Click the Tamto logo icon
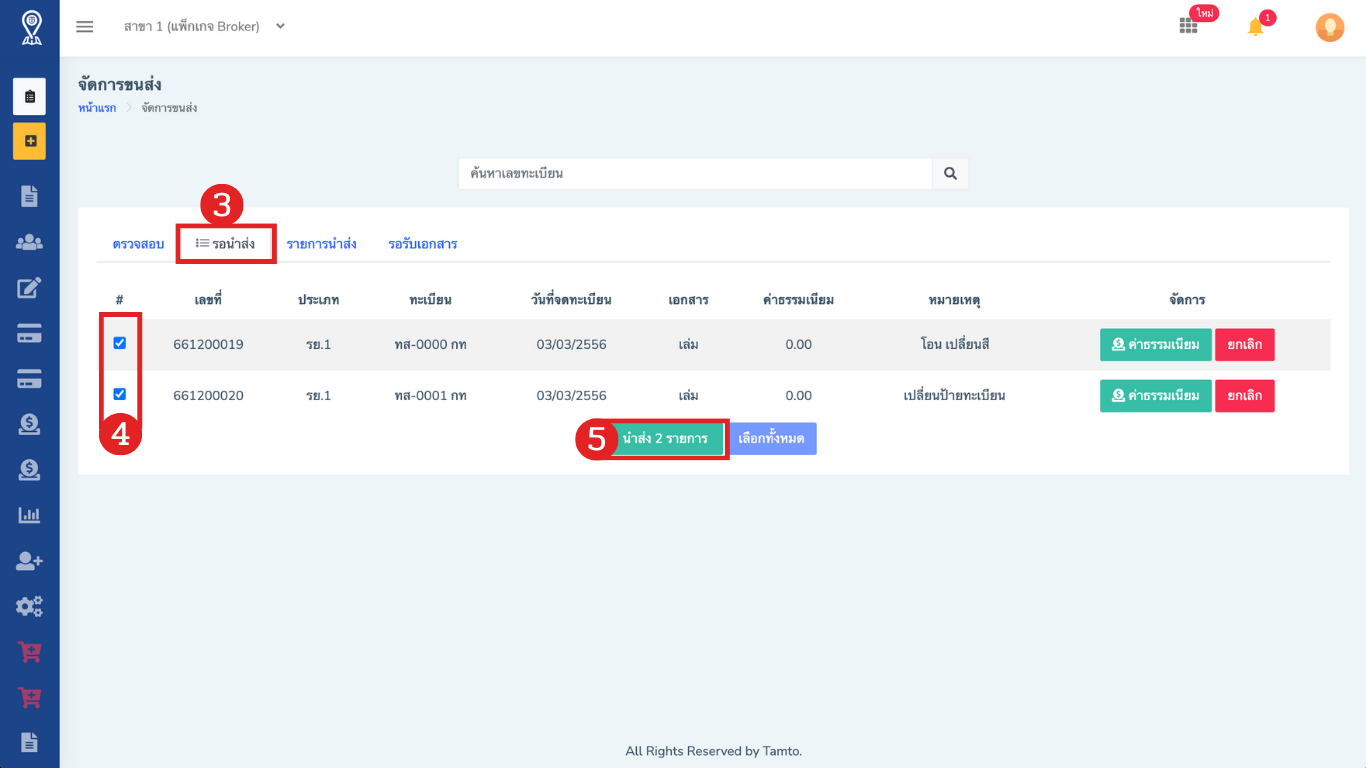Screen dimensions: 1366x768 click(31, 28)
